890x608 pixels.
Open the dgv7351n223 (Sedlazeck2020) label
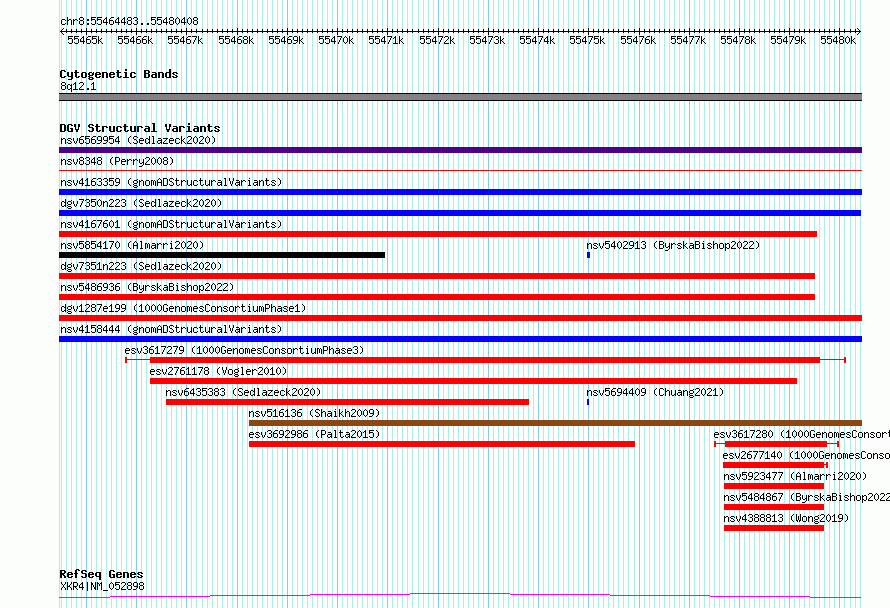(x=141, y=266)
